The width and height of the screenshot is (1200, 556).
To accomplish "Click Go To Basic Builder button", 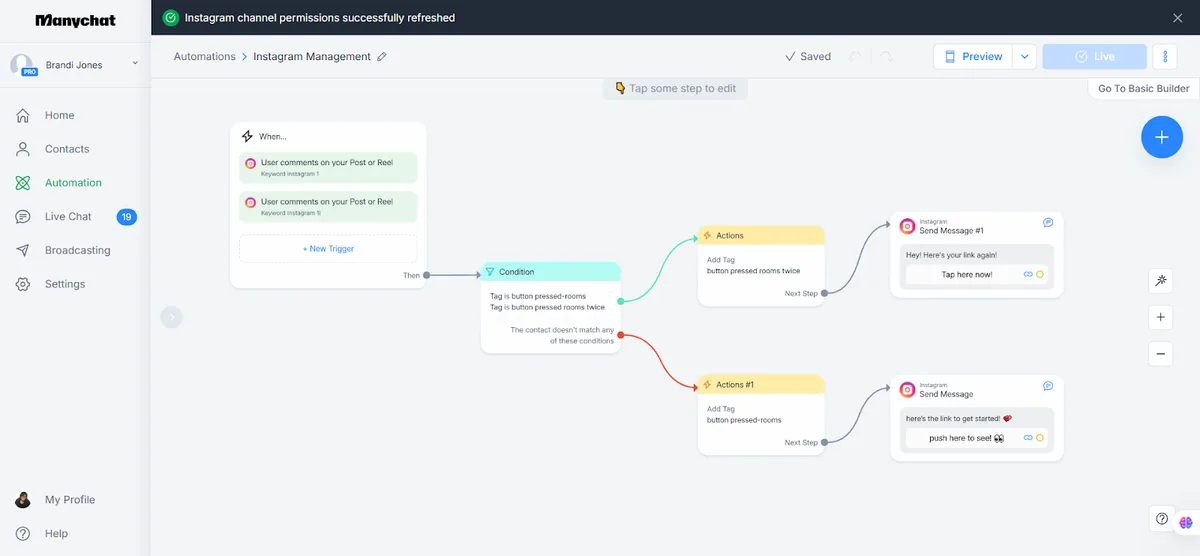I will [x=1143, y=88].
